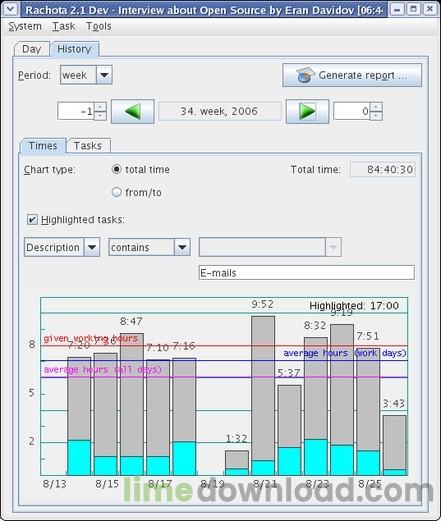Open the window menu icon in title bar
The width and height of the screenshot is (441, 521).
click(10, 9)
